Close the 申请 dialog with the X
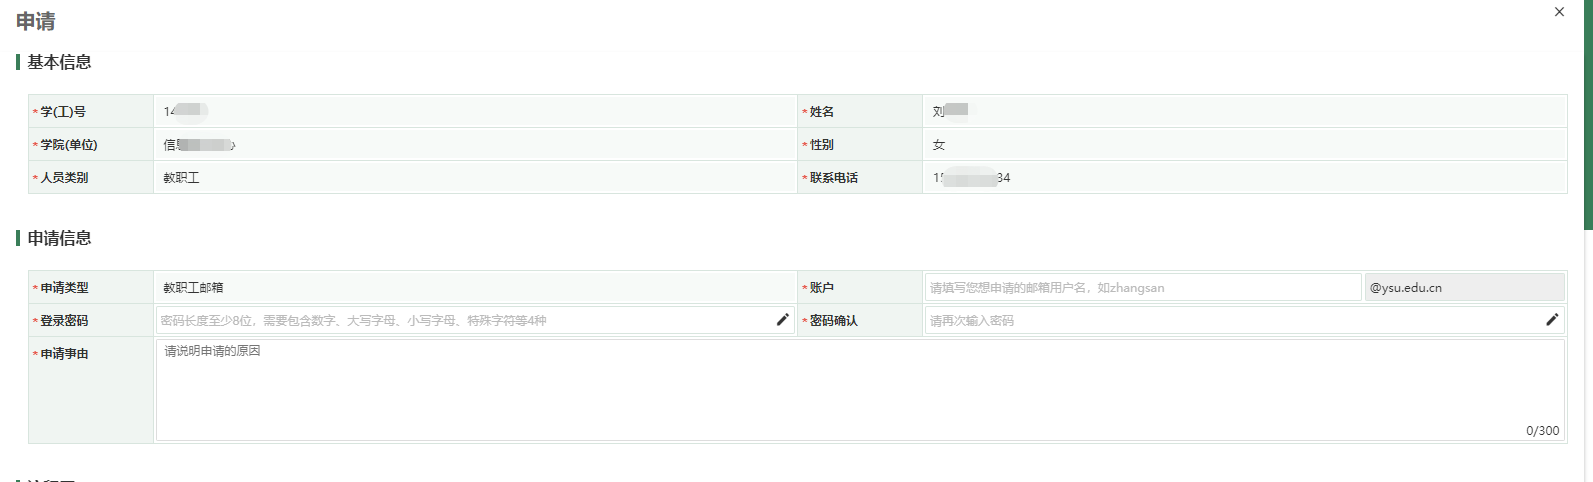 coord(1559,12)
